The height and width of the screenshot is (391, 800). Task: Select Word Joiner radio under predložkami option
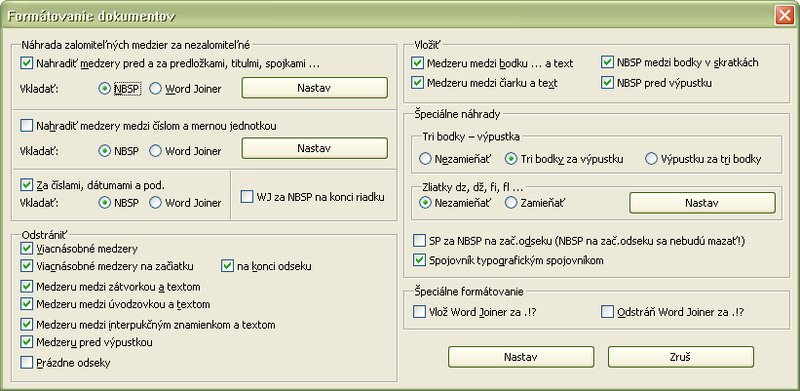155,88
